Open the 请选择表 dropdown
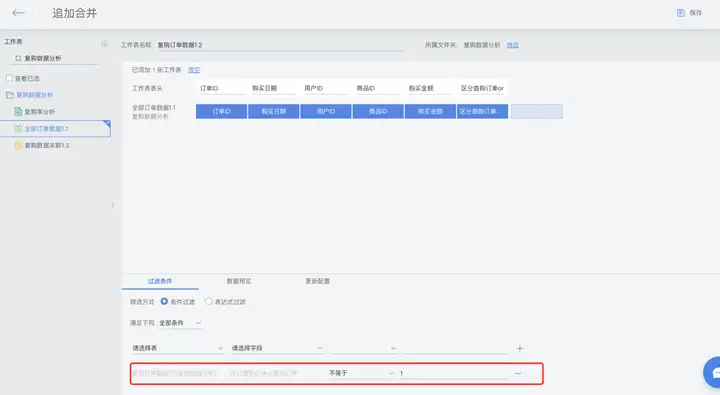720x395 pixels. coord(177,348)
